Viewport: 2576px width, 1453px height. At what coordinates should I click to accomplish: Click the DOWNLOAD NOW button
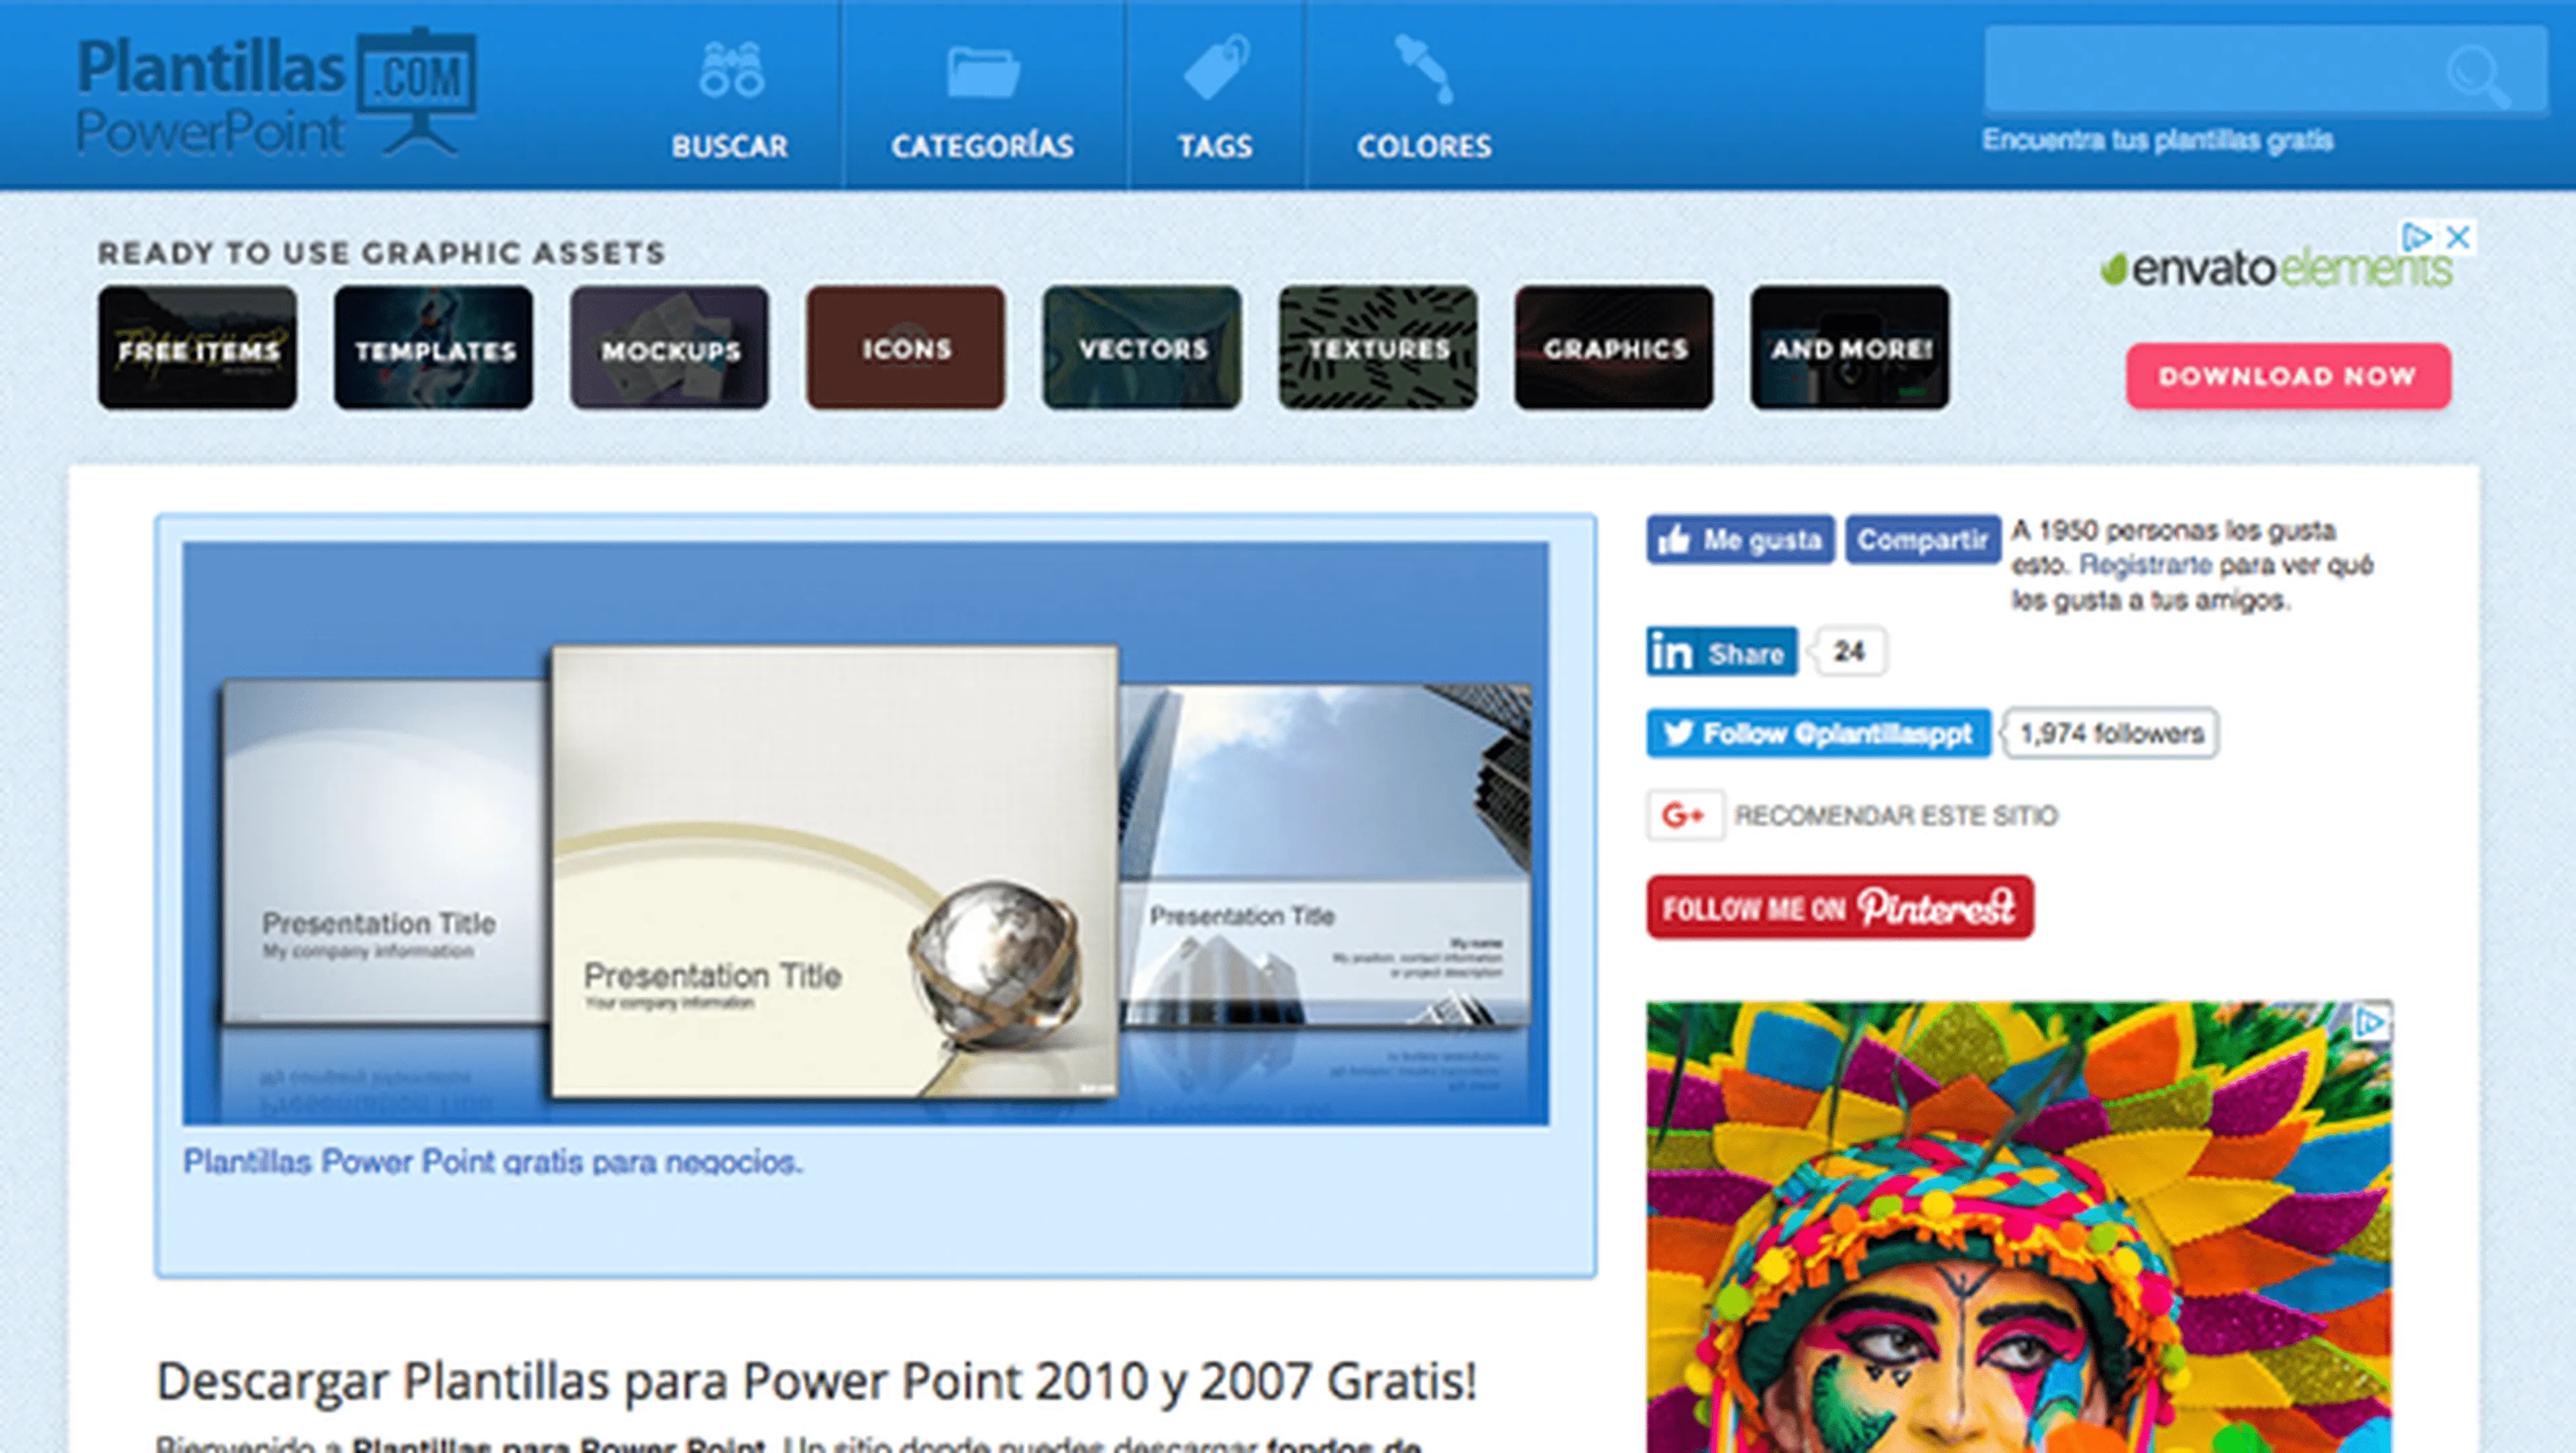pyautogui.click(x=2288, y=376)
